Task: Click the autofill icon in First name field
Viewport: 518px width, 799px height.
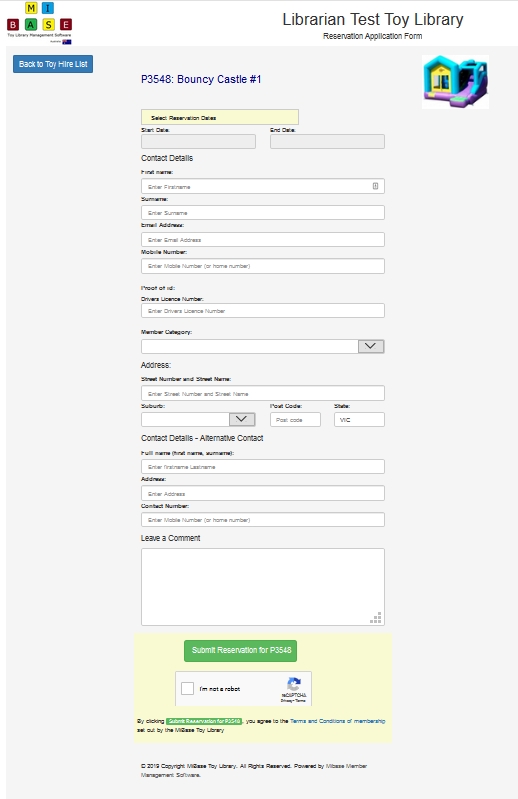Action: pos(375,186)
